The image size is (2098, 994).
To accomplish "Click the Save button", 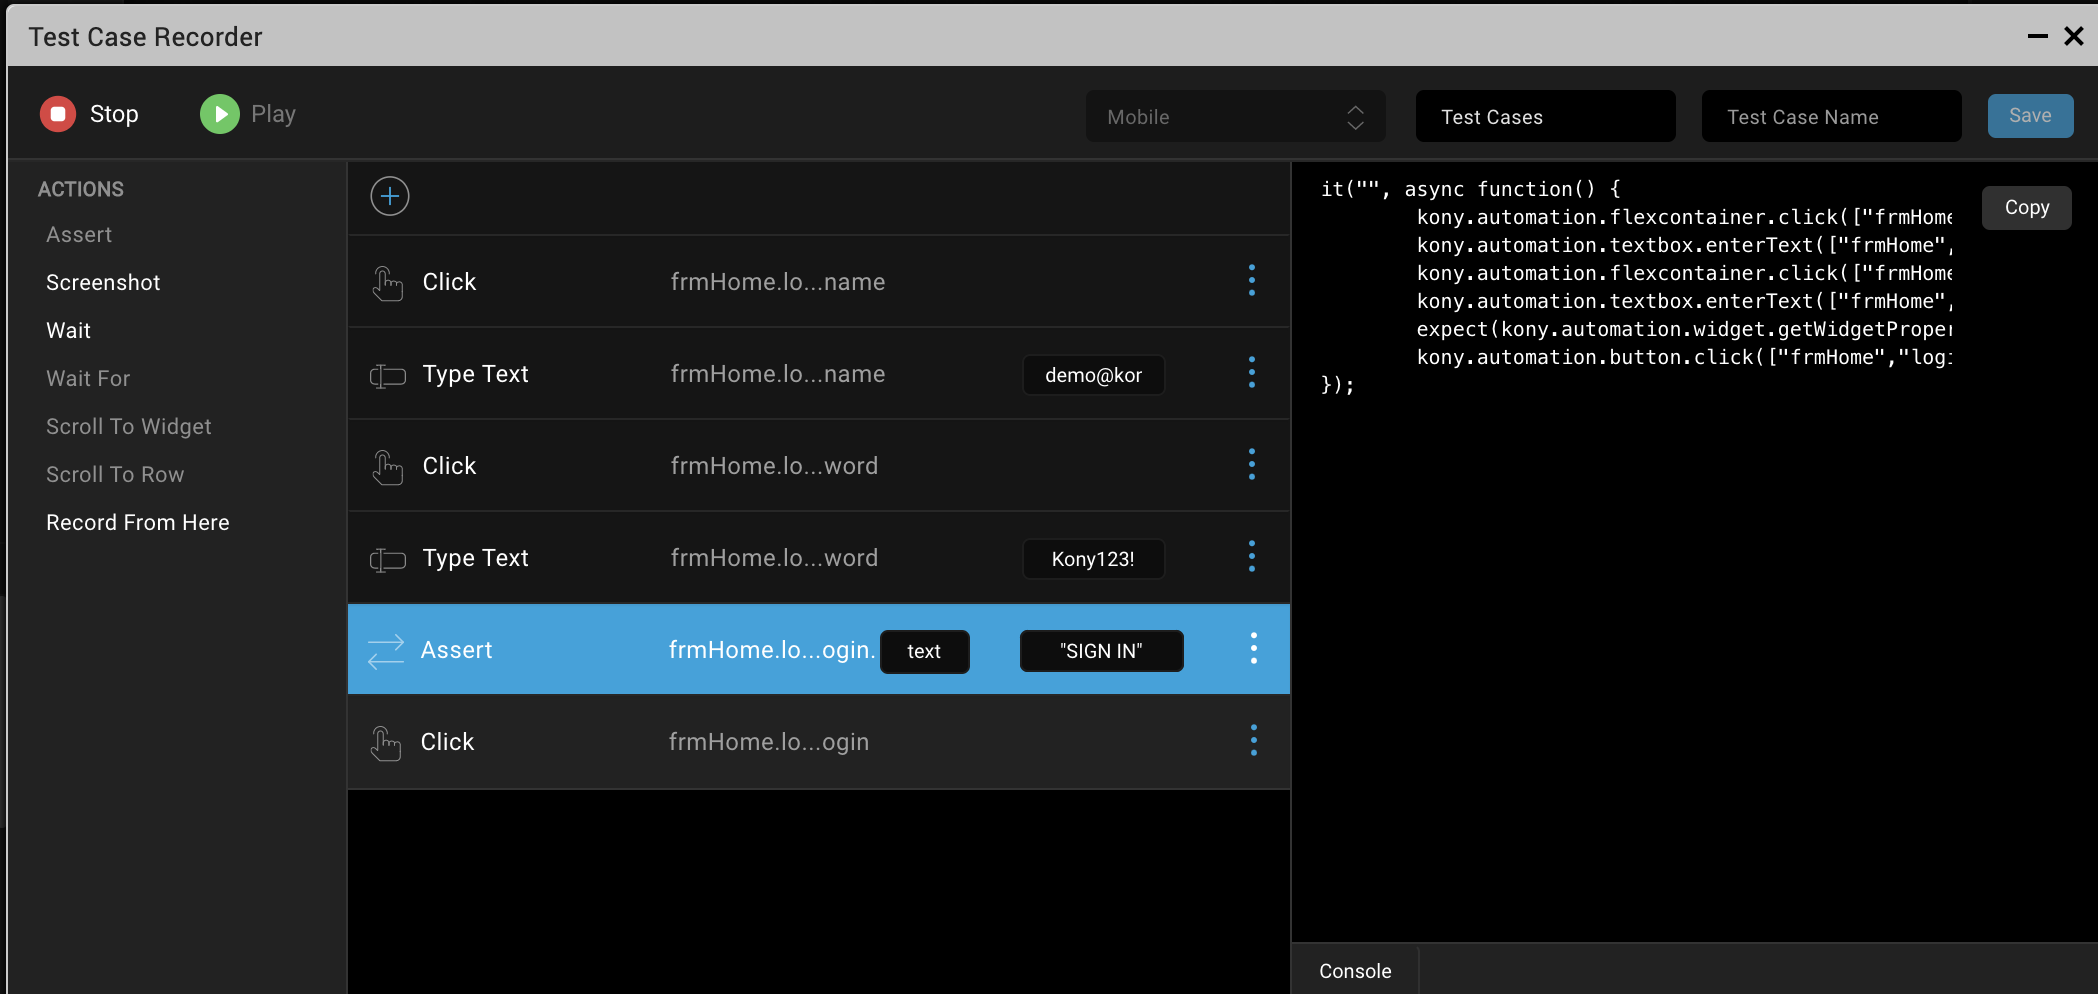I will point(2030,115).
